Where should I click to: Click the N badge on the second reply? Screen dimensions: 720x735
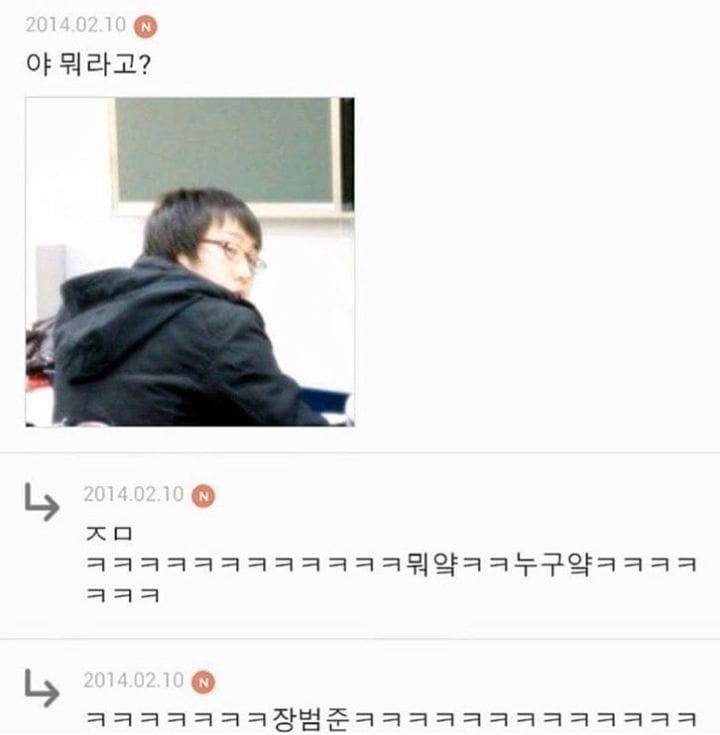coord(203,682)
